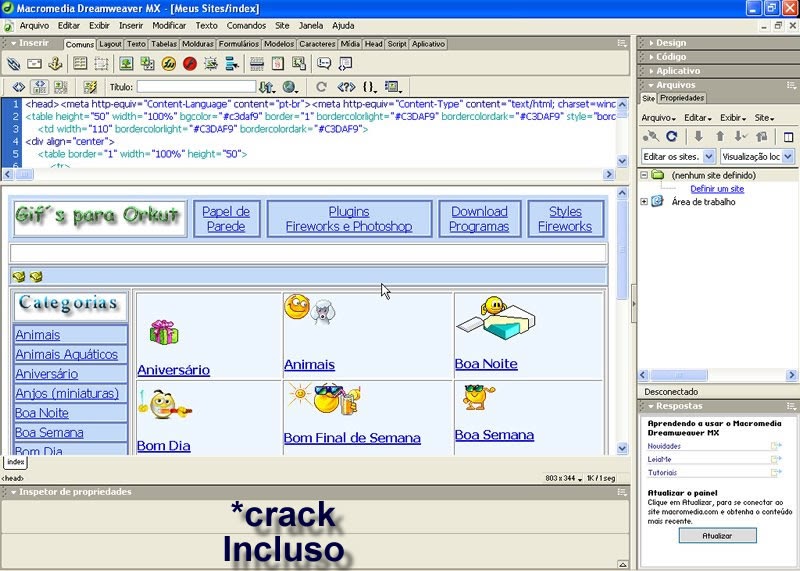Open the Propriedades tab in Arquivos
The width and height of the screenshot is (800, 571).
tap(682, 98)
